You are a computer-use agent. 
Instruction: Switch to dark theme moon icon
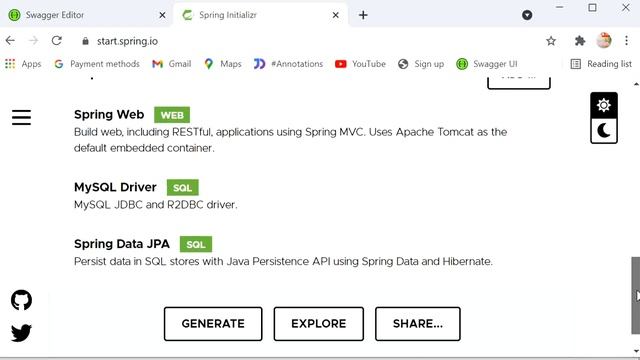(x=604, y=131)
